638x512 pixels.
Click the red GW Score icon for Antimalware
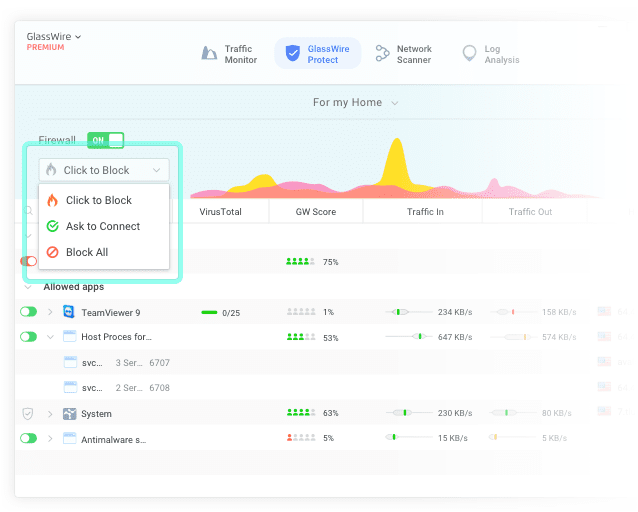point(289,438)
